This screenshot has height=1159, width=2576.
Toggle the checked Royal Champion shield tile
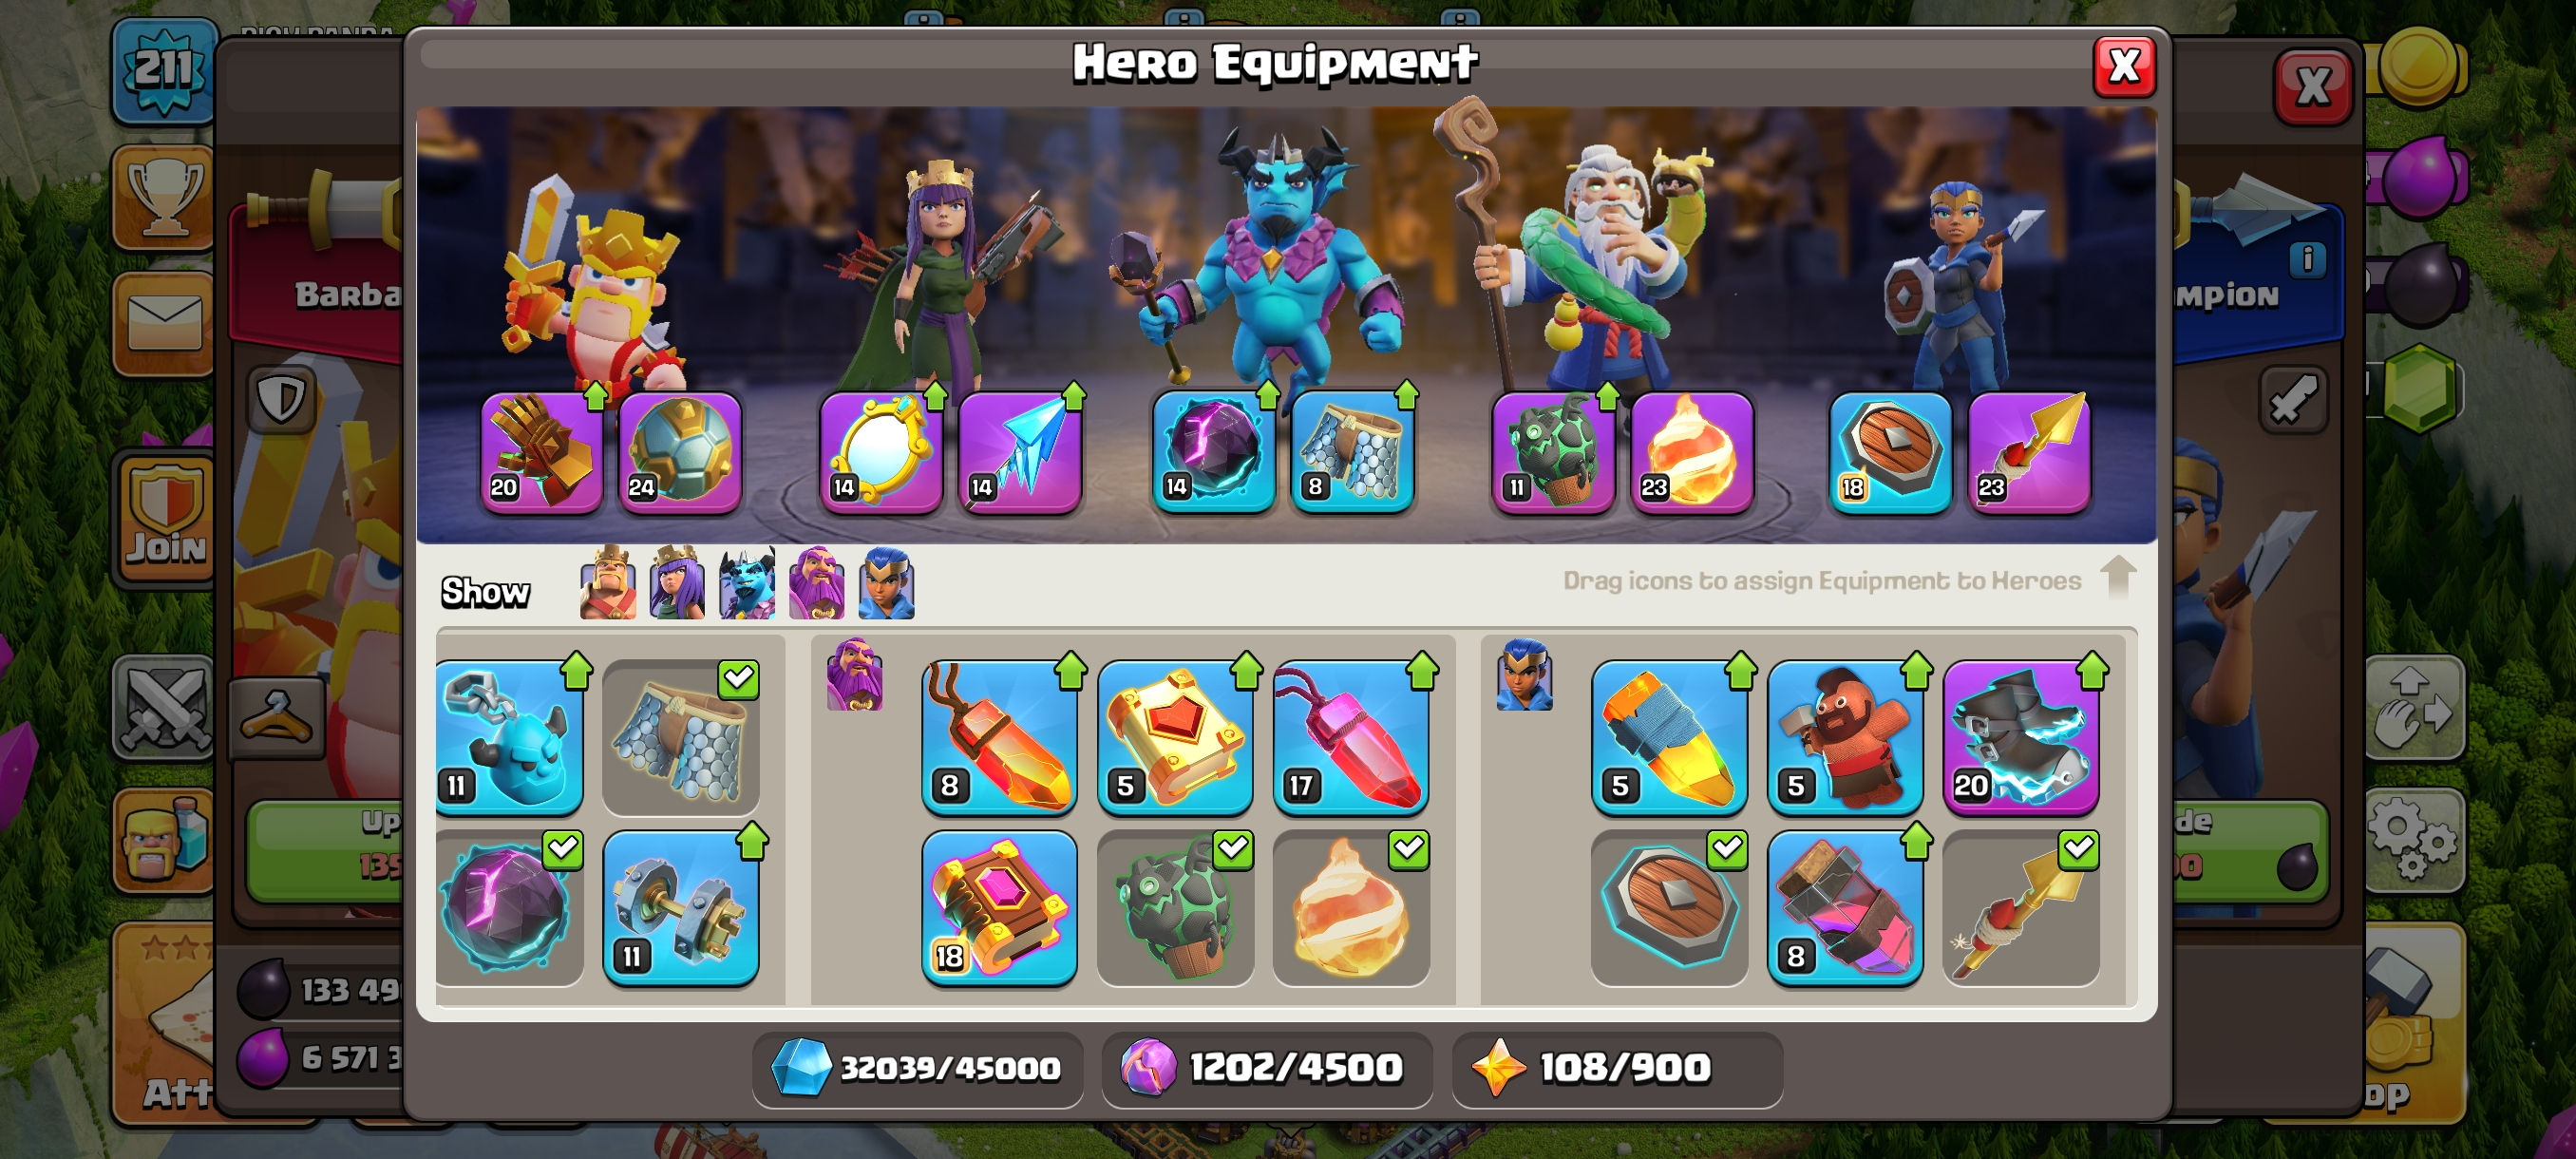1668,908
